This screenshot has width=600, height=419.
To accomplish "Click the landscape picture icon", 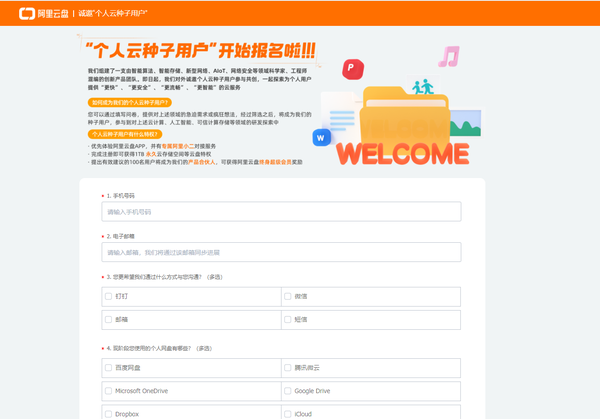I will coord(465,123).
